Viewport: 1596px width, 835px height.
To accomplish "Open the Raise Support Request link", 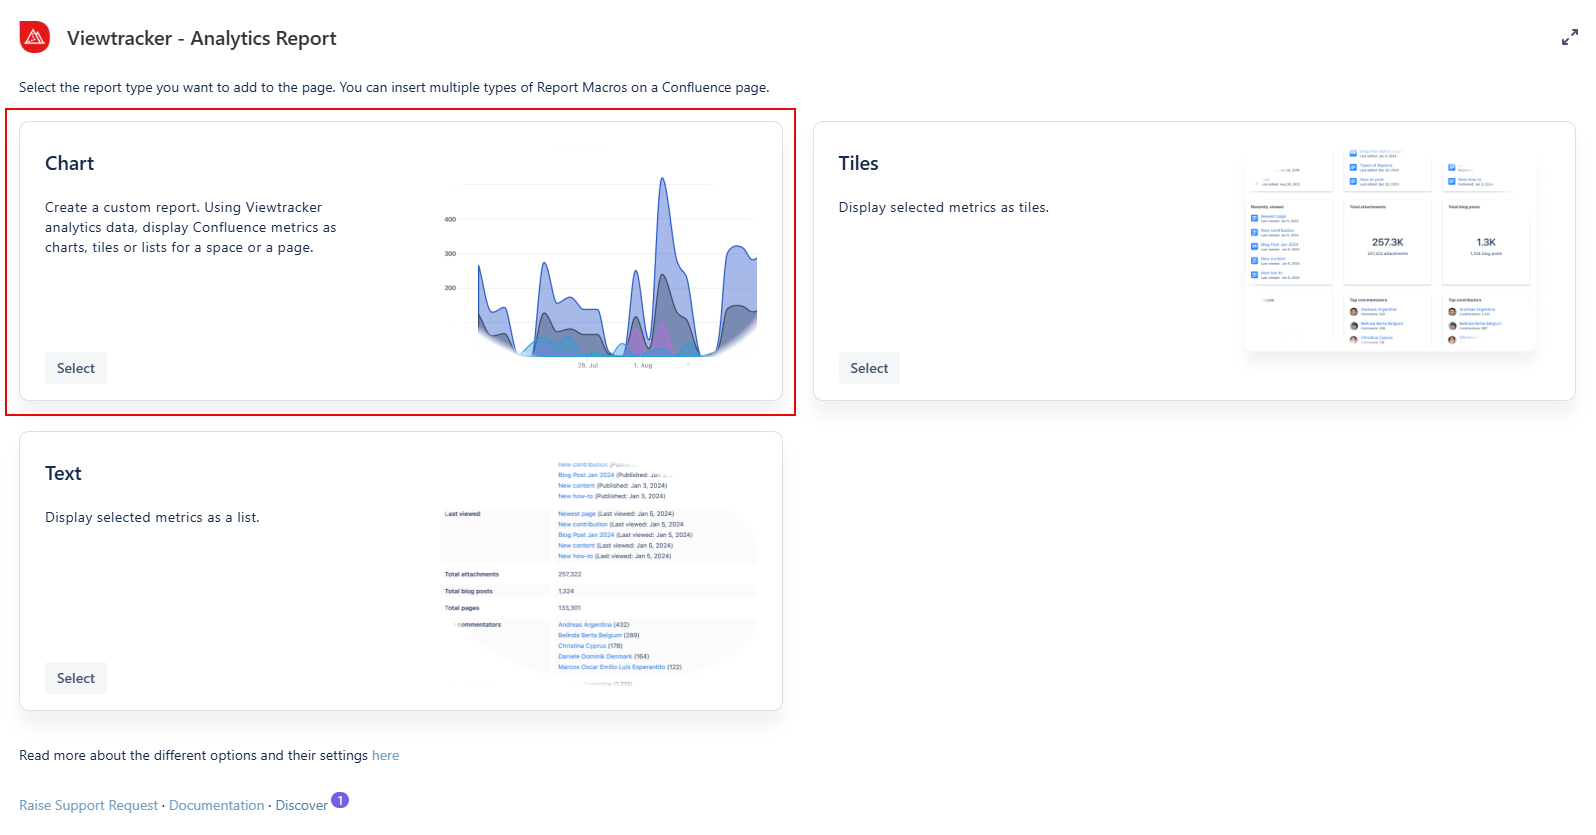I will coord(88,806).
